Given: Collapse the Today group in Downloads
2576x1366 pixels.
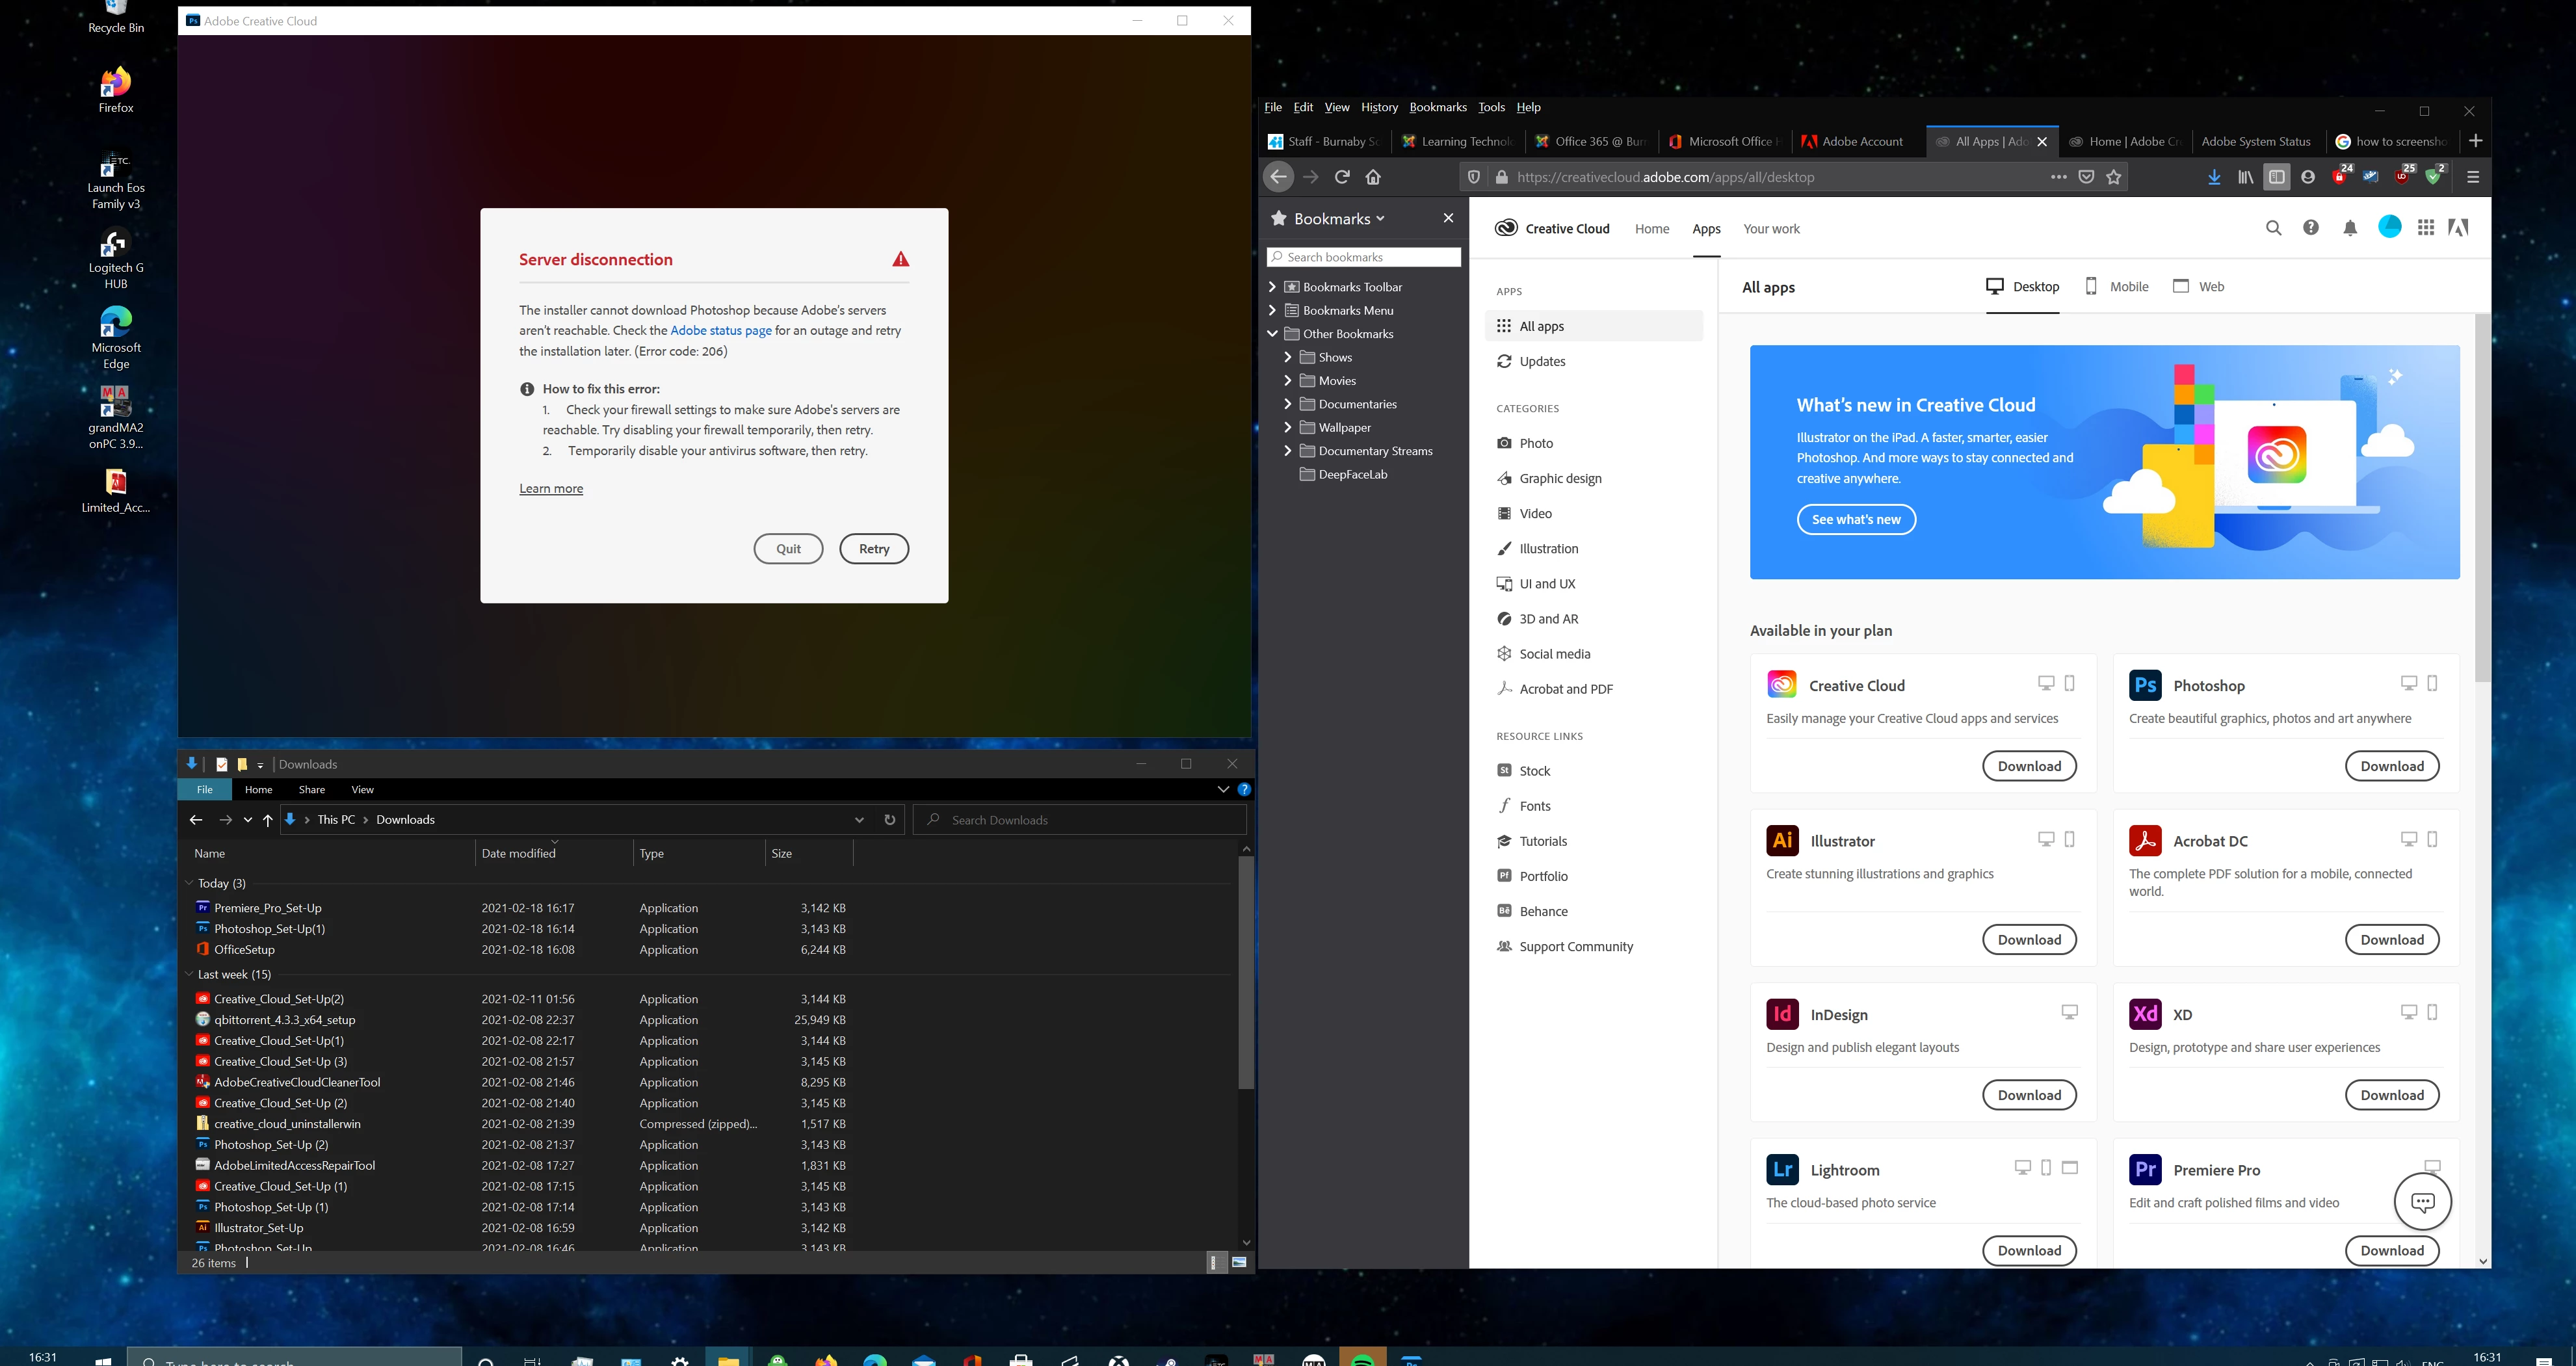Looking at the screenshot, I should (x=189, y=883).
